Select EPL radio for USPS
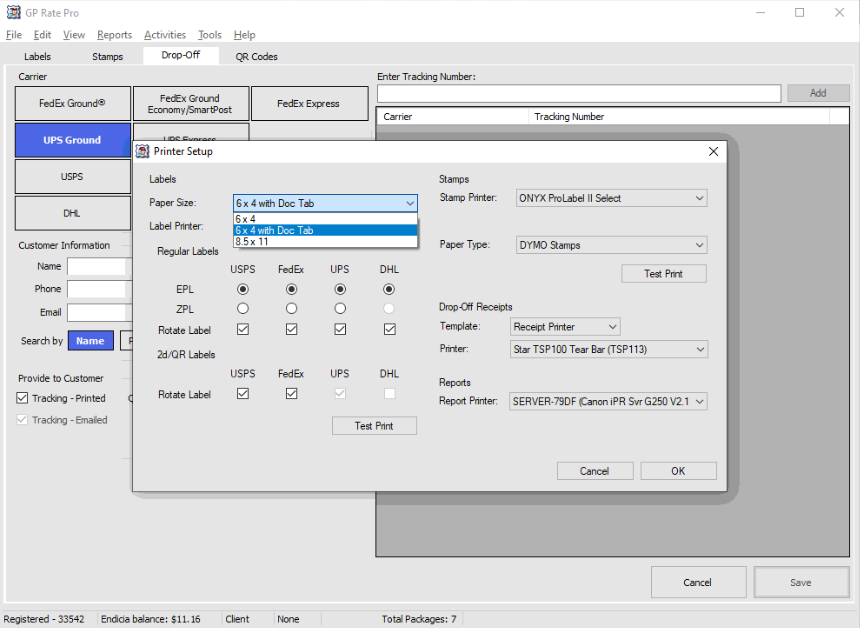 pyautogui.click(x=242, y=289)
